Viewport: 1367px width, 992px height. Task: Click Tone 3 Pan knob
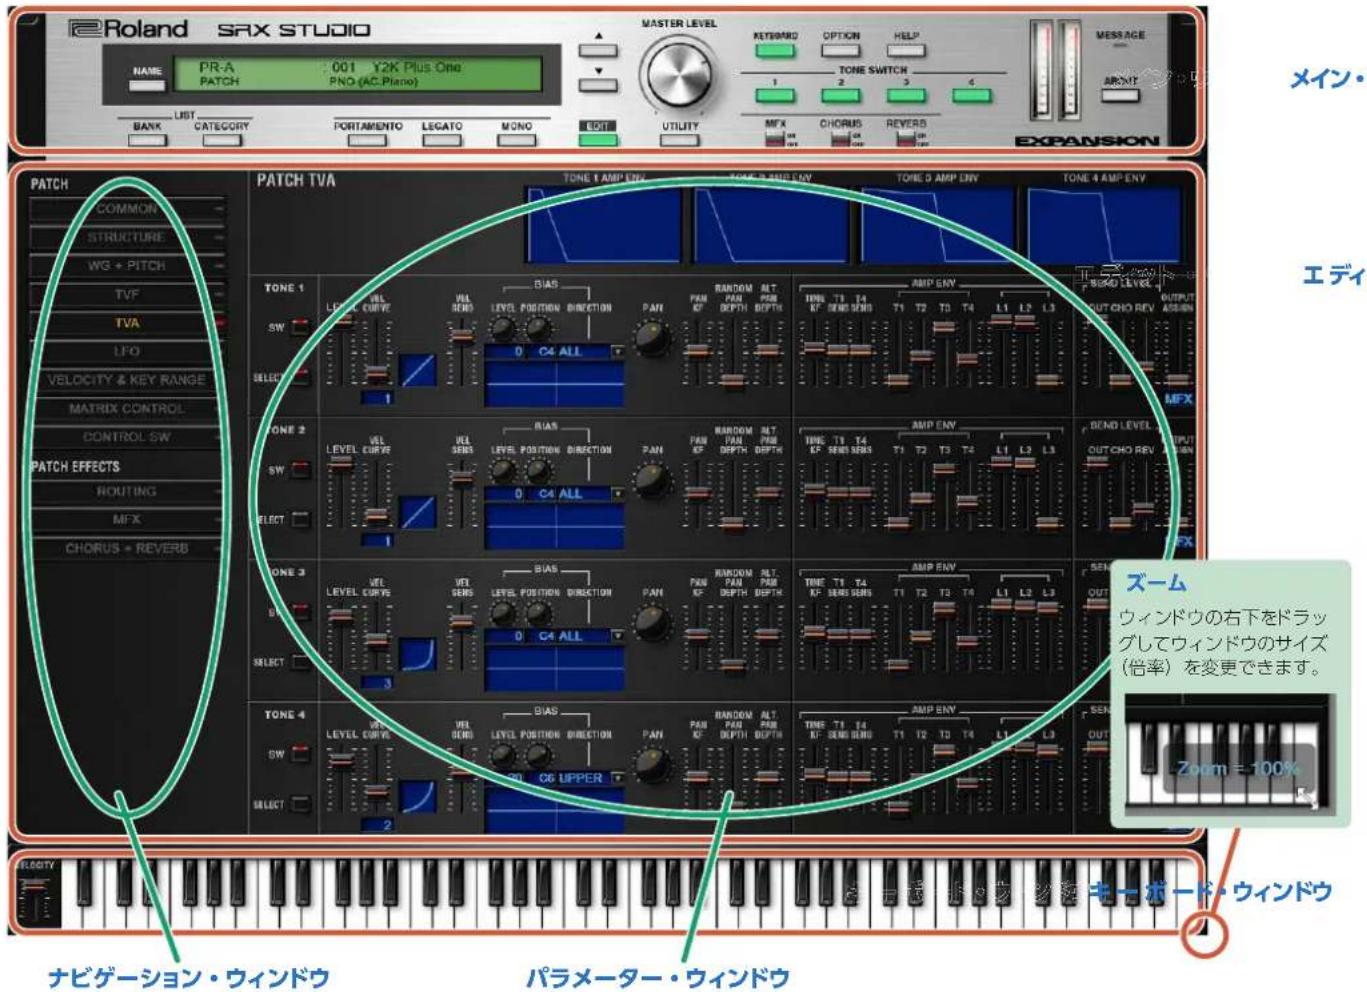(652, 624)
